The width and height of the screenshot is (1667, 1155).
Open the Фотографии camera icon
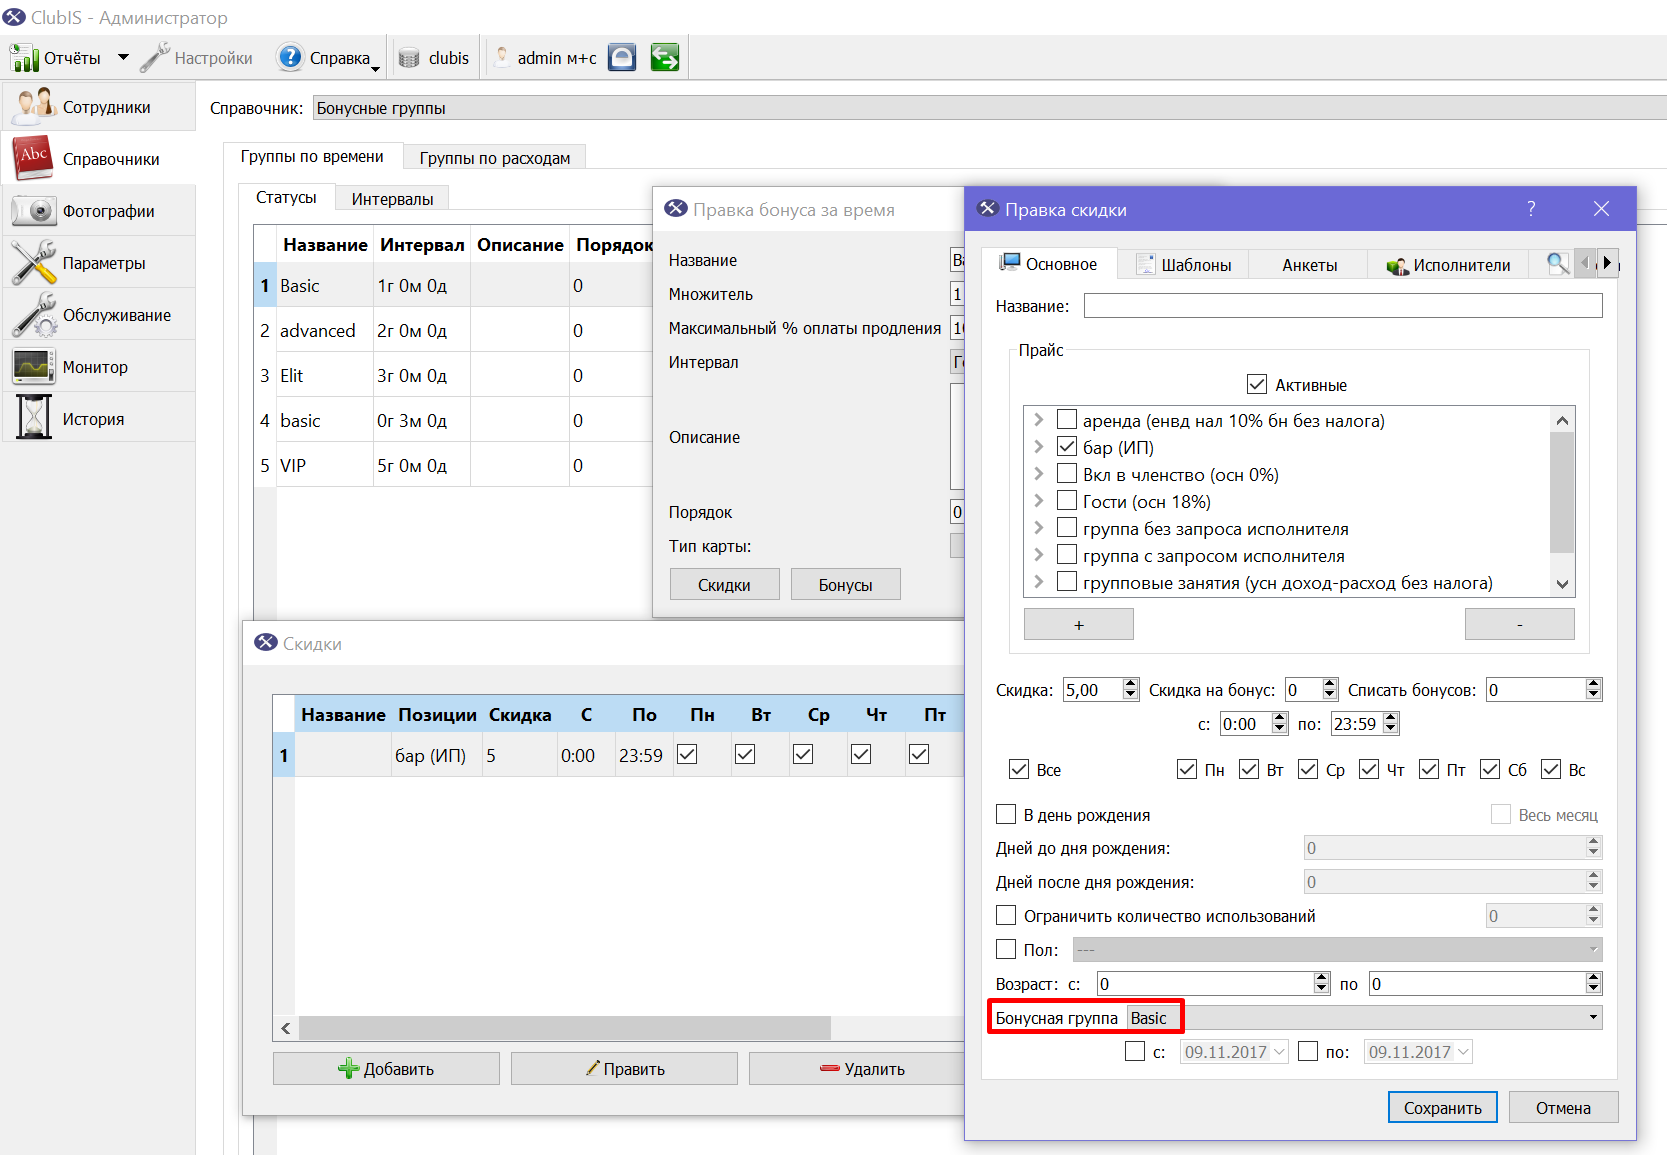[34, 211]
